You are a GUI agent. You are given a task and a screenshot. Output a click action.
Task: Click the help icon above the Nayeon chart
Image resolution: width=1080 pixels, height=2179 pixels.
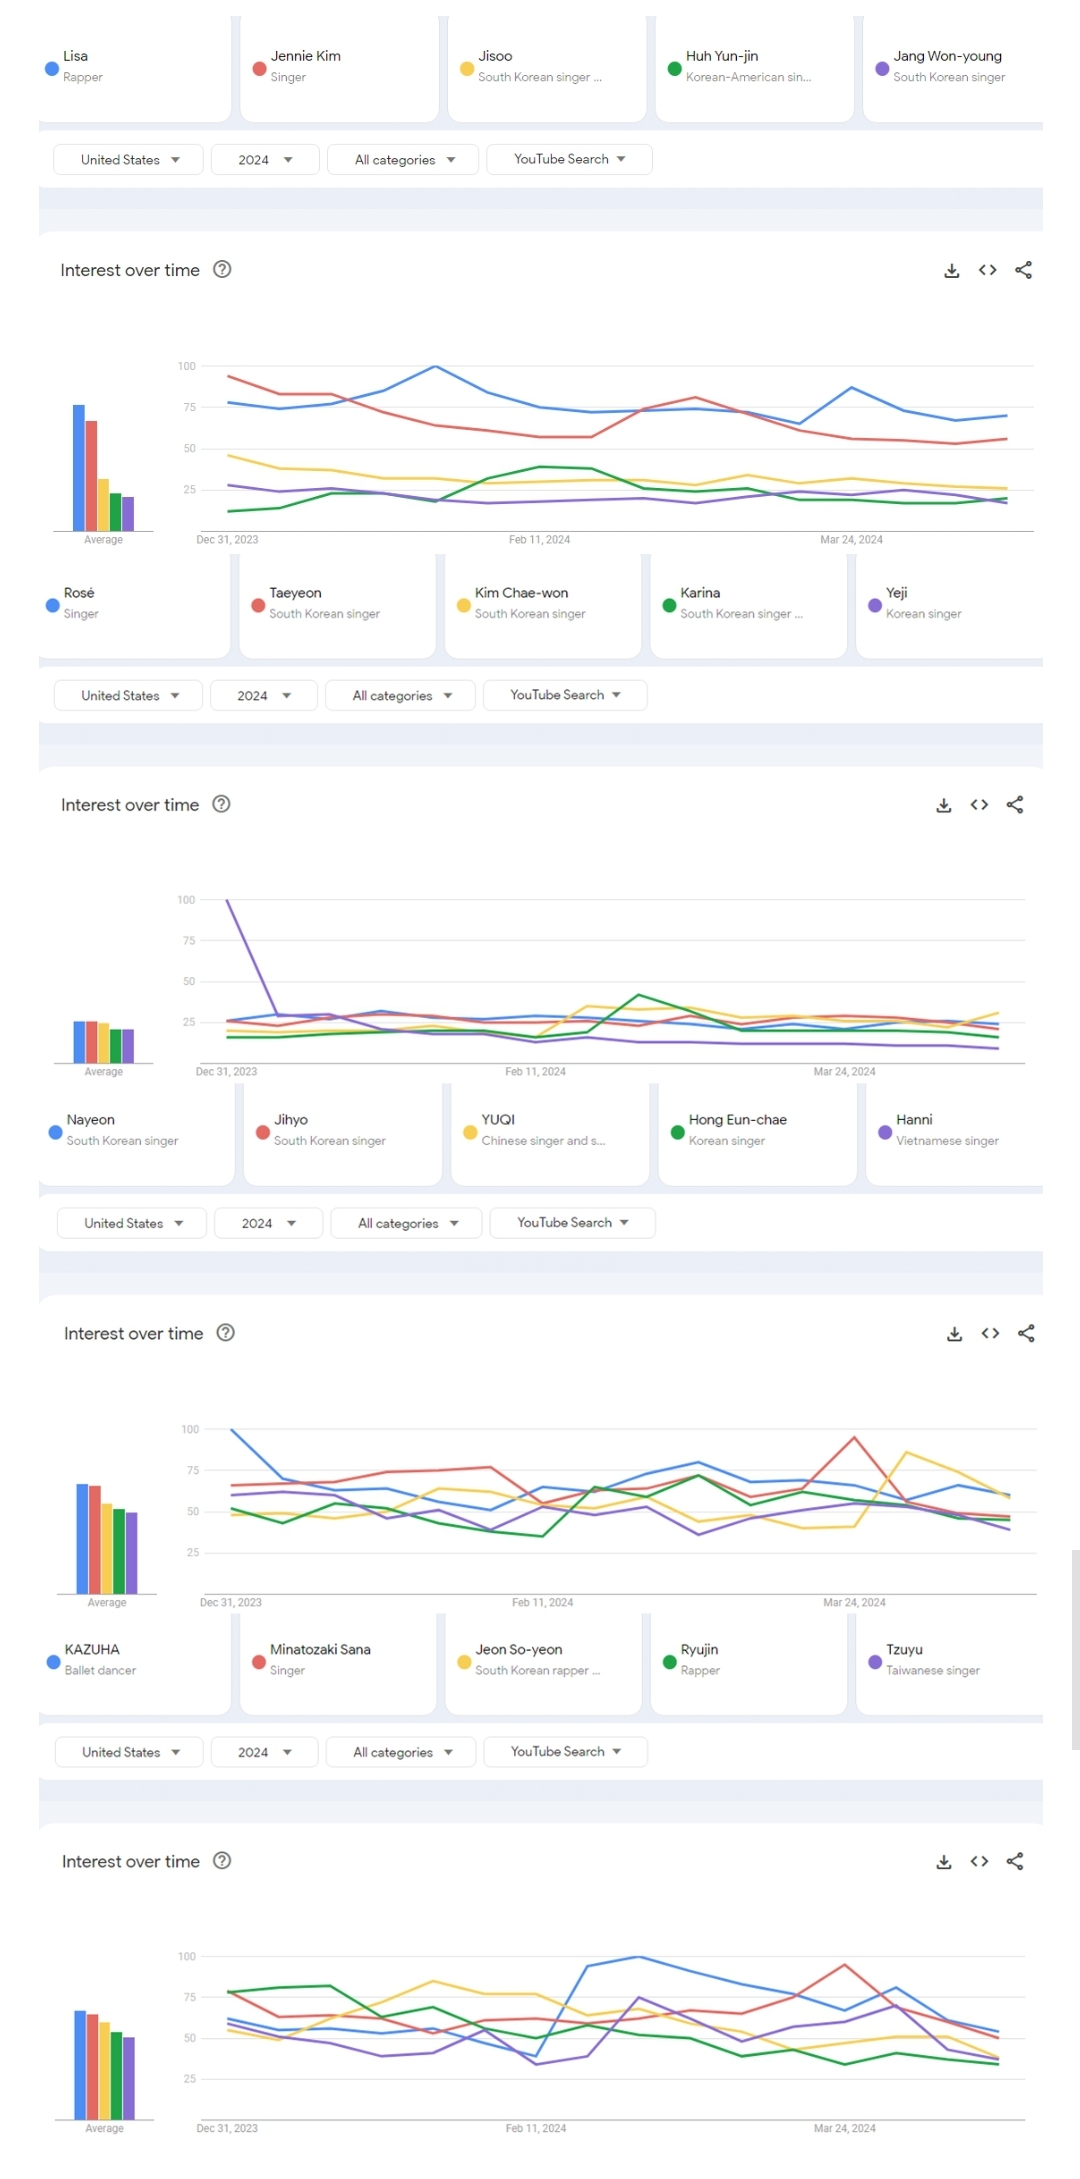(226, 1333)
